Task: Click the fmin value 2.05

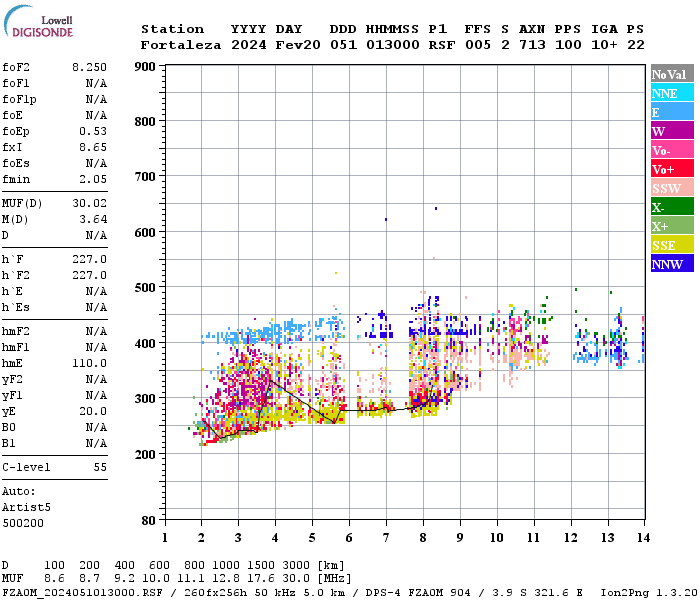Action: coord(93,179)
